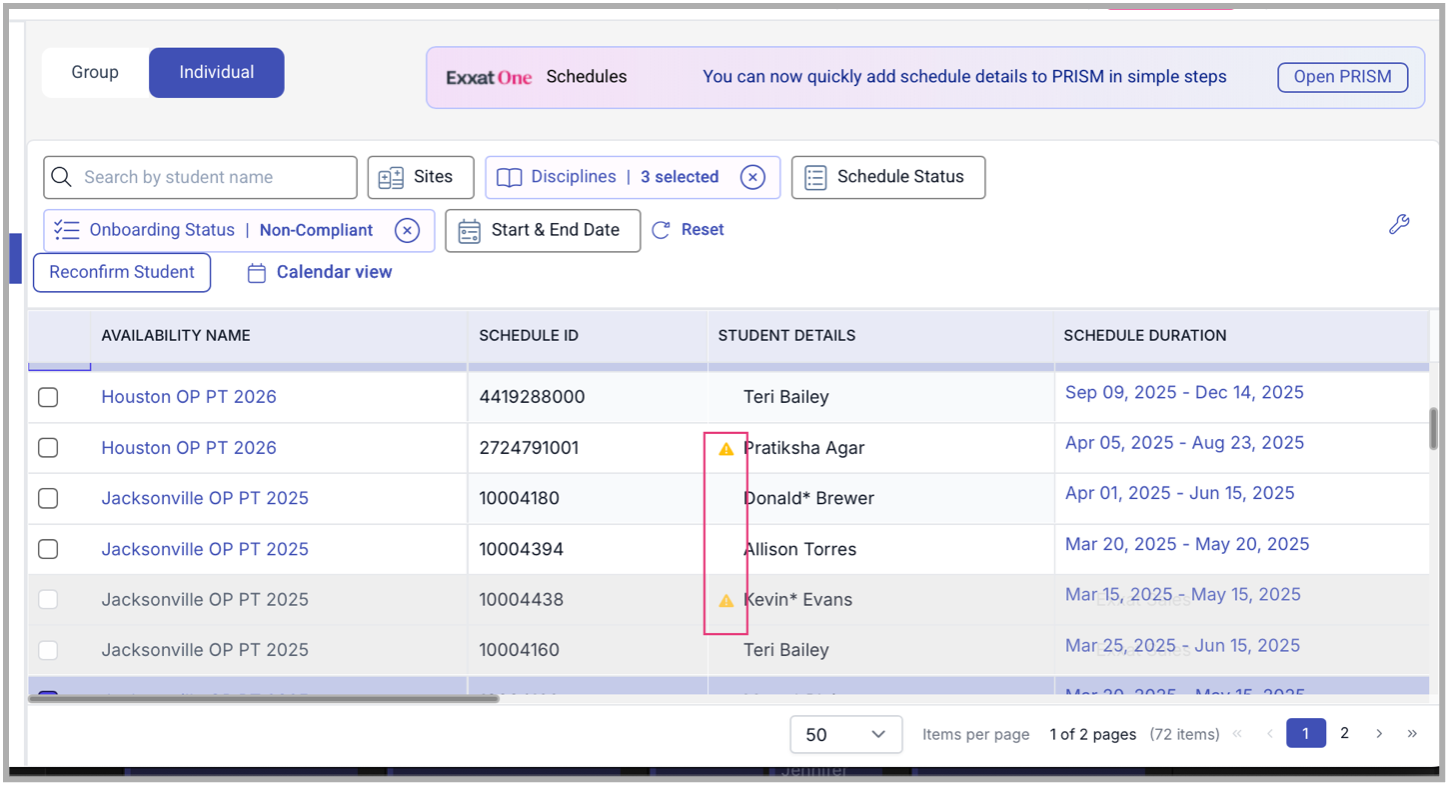This screenshot has height=788, width=1451.
Task: Switch to the Group tab
Action: (x=95, y=73)
